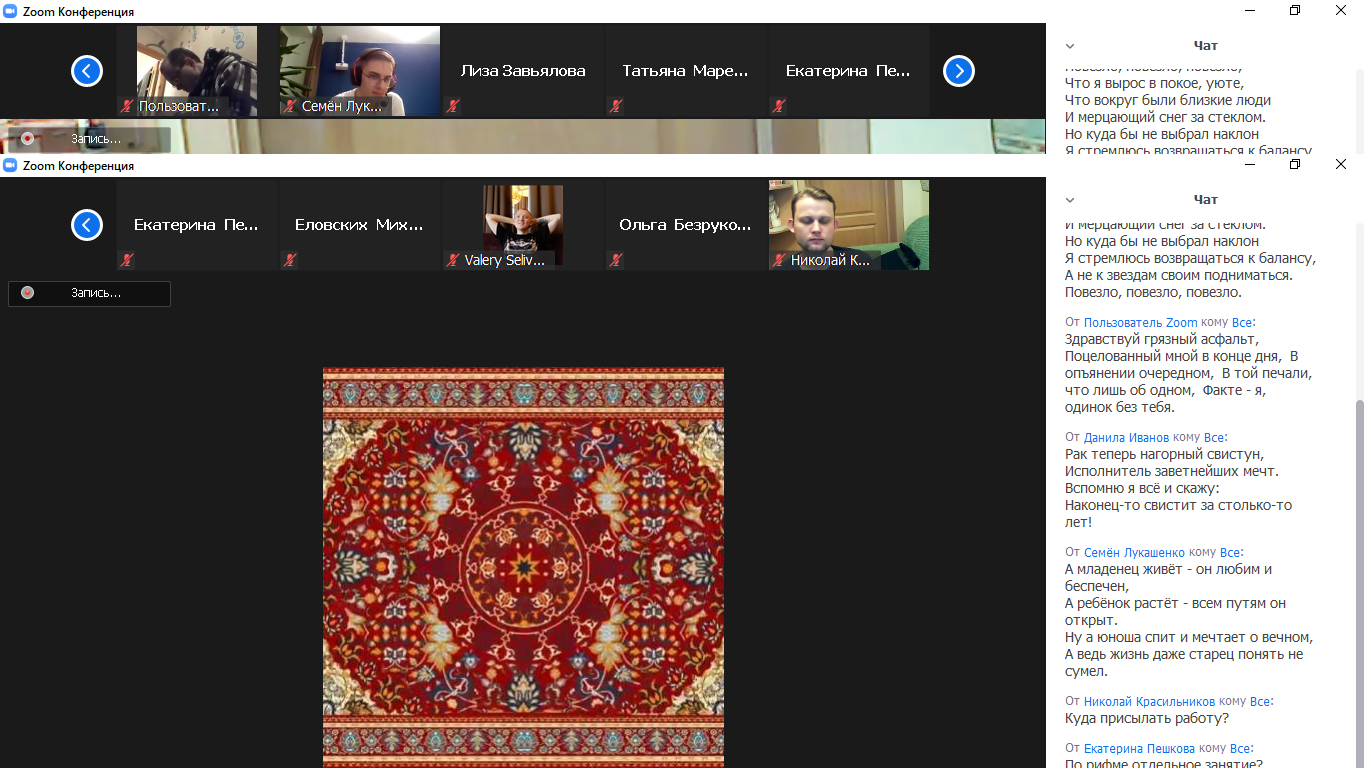Viewport: 1366px width, 768px height.
Task: Click Чат header in back window
Action: point(1205,46)
